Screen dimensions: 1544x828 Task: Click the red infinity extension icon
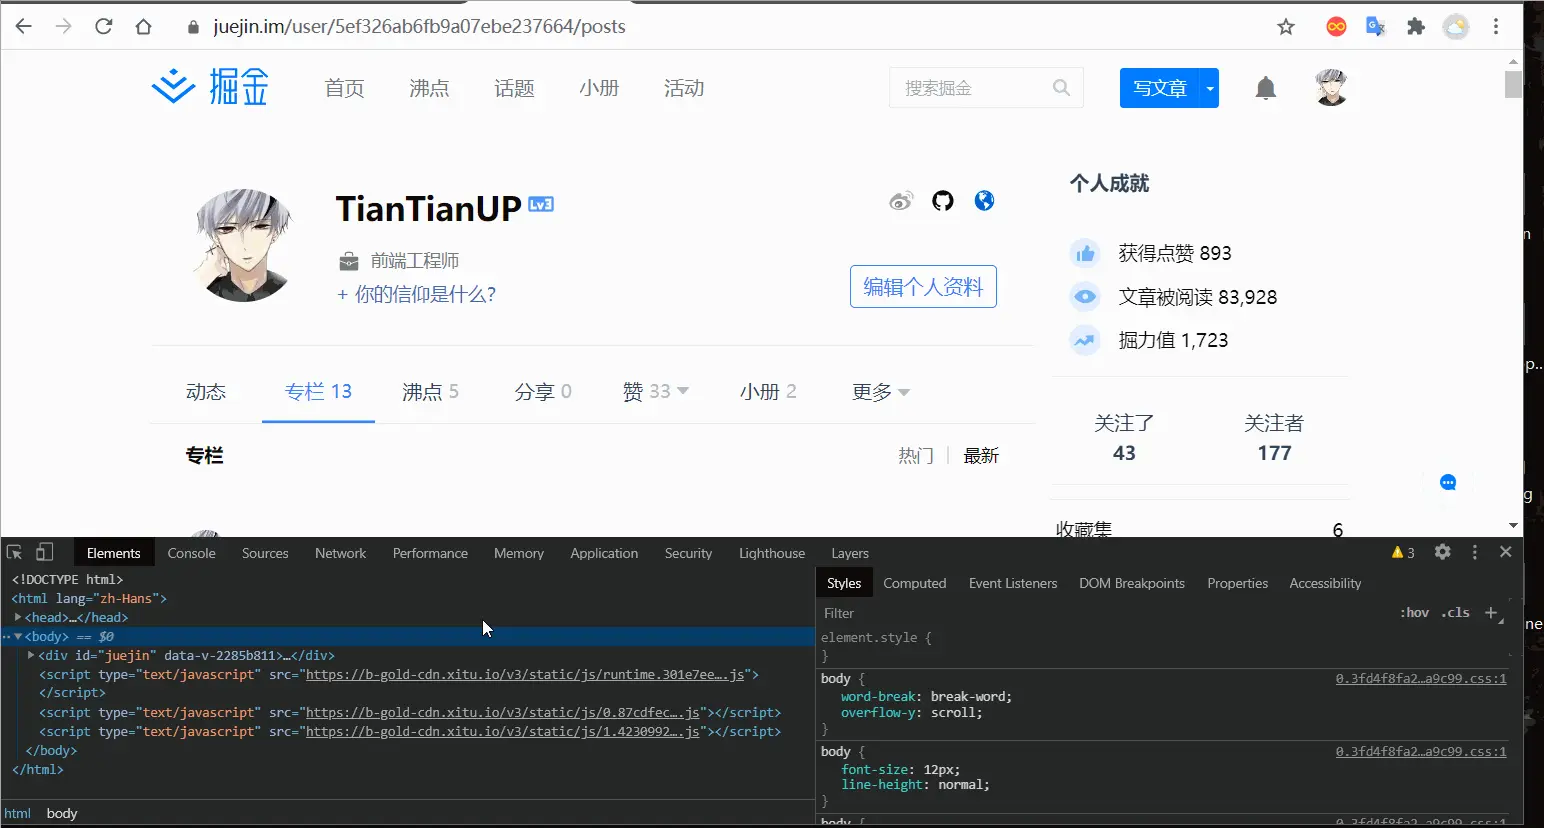pyautogui.click(x=1336, y=27)
